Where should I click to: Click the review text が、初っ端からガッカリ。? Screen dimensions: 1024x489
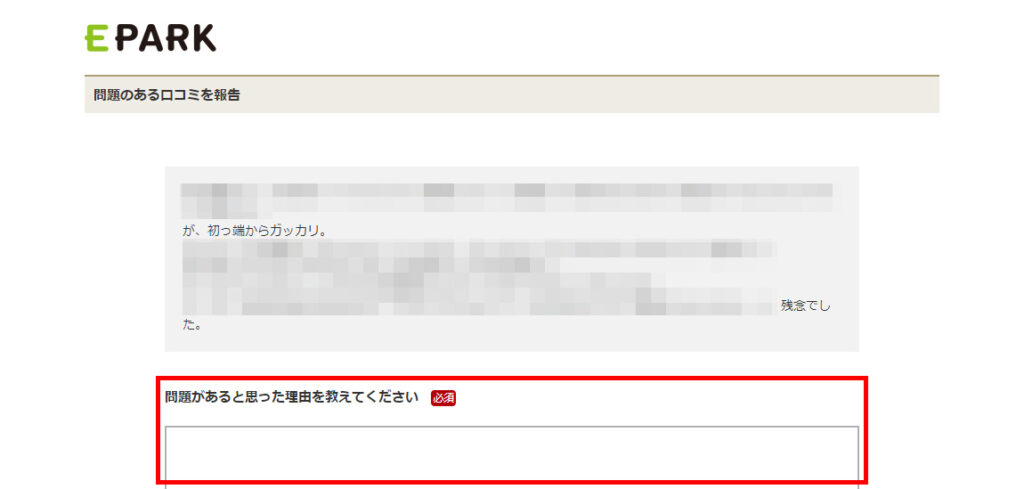pyautogui.click(x=254, y=231)
